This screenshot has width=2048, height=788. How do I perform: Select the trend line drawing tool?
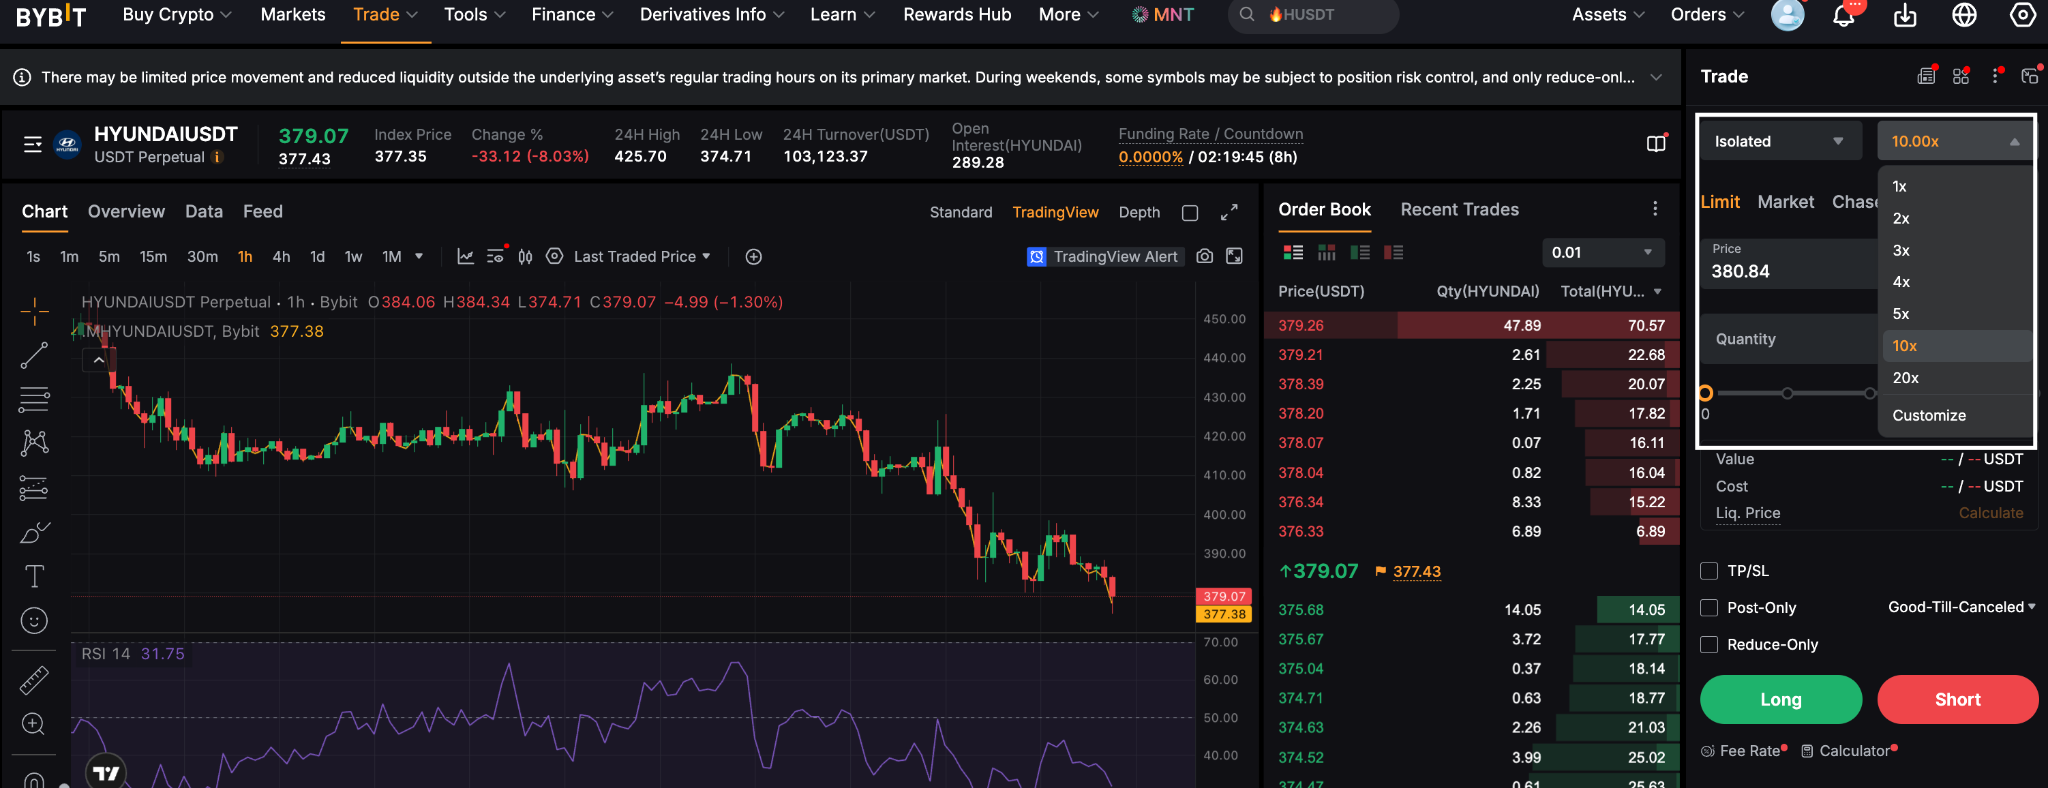(x=34, y=355)
